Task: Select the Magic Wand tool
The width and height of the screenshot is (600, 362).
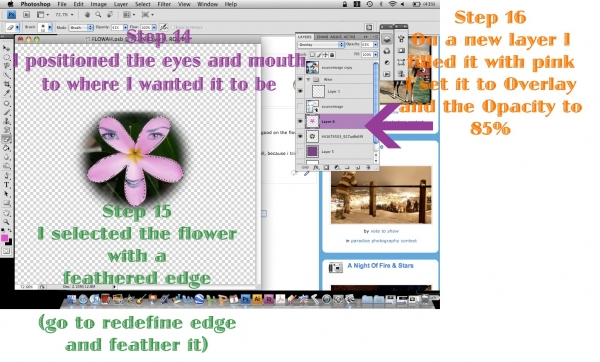Action: tap(6, 75)
